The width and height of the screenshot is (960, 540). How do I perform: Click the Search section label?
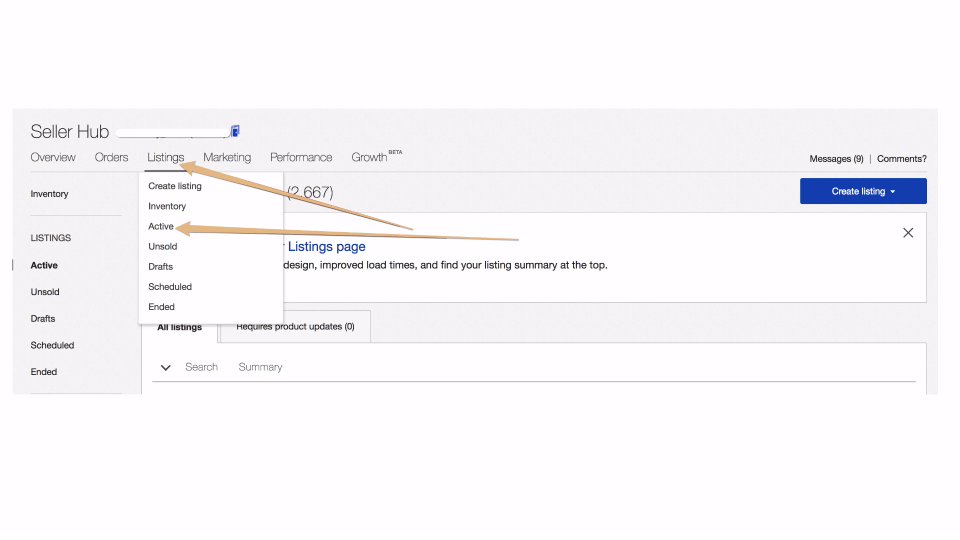(x=201, y=367)
